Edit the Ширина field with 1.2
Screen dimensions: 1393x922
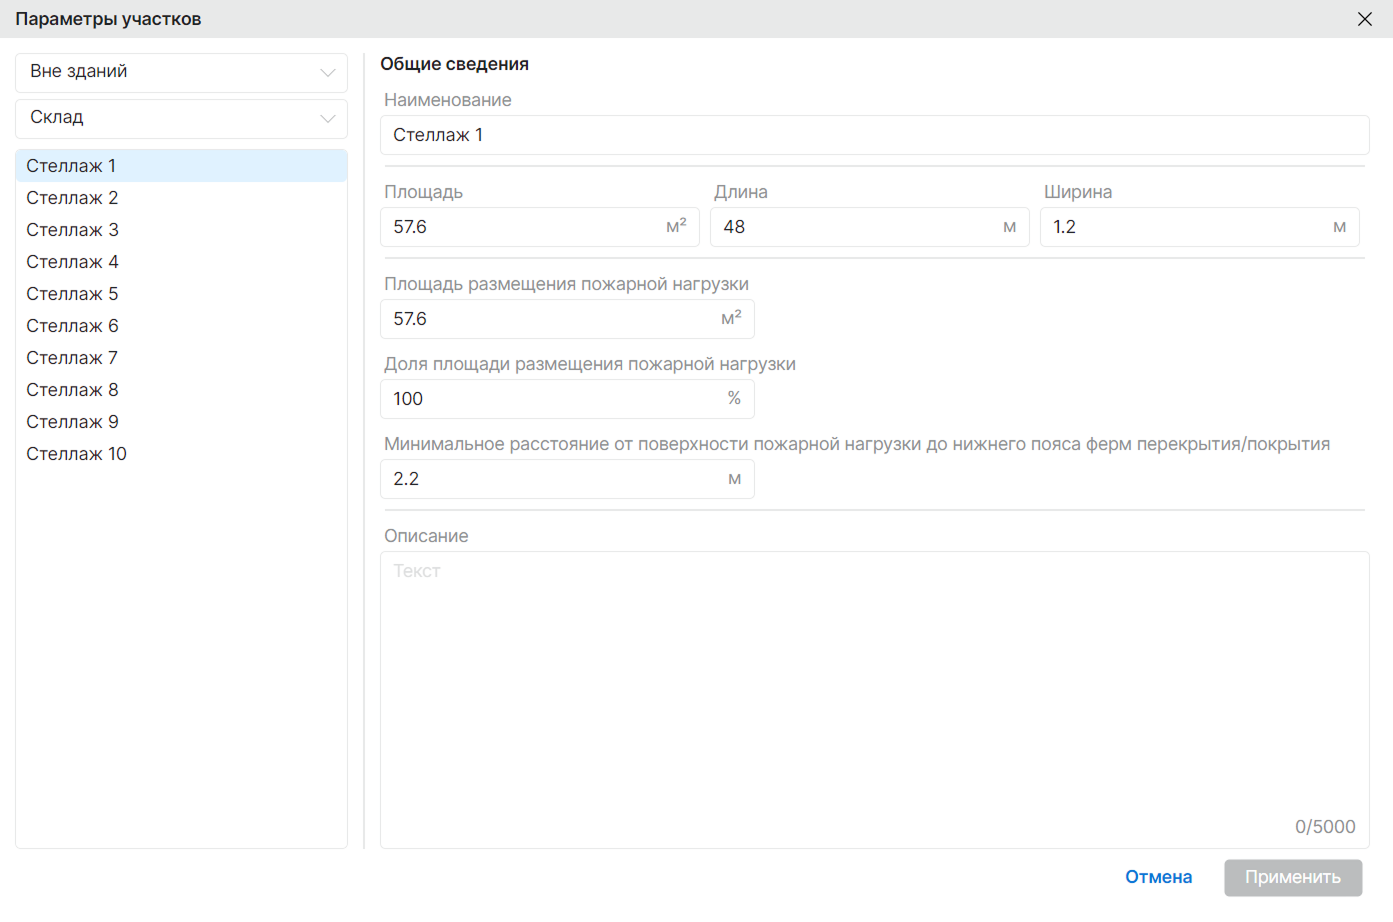click(x=1199, y=227)
